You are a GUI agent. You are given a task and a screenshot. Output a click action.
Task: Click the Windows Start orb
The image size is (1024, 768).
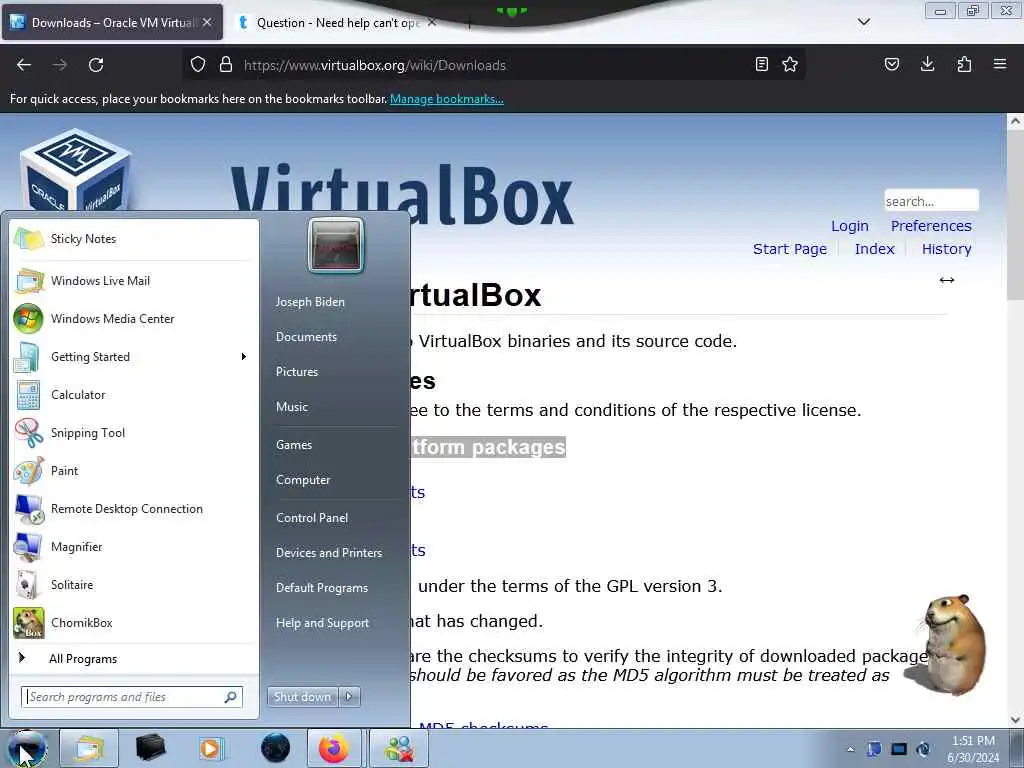coord(27,748)
